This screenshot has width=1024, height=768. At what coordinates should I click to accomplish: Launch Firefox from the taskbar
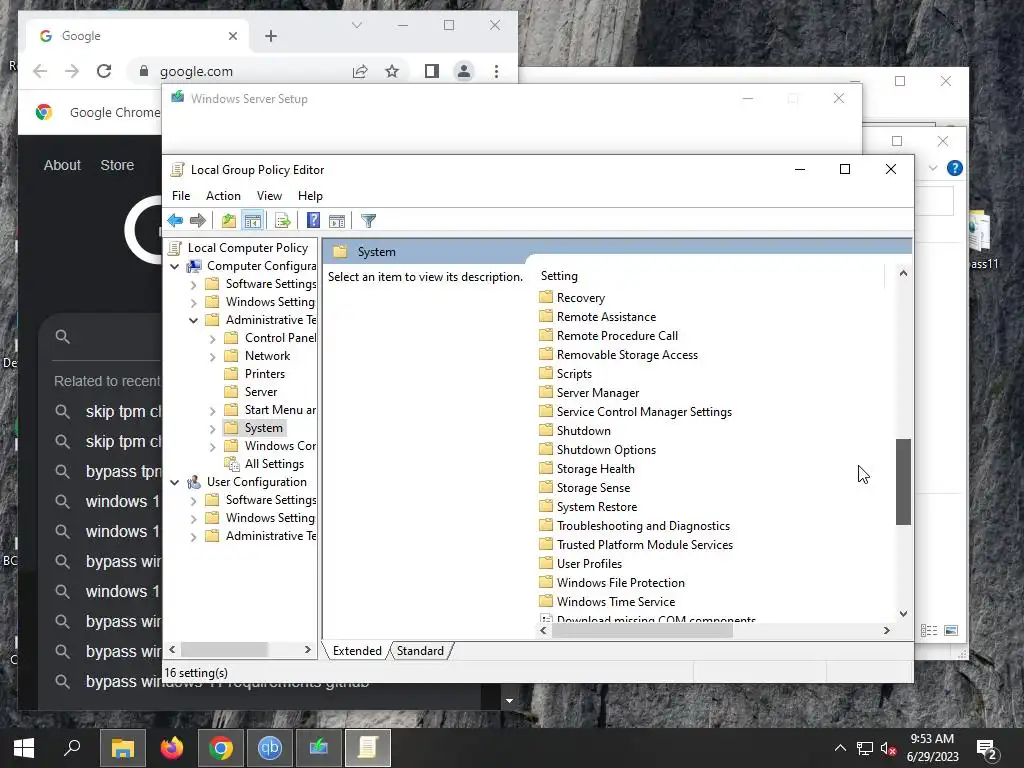coord(172,748)
